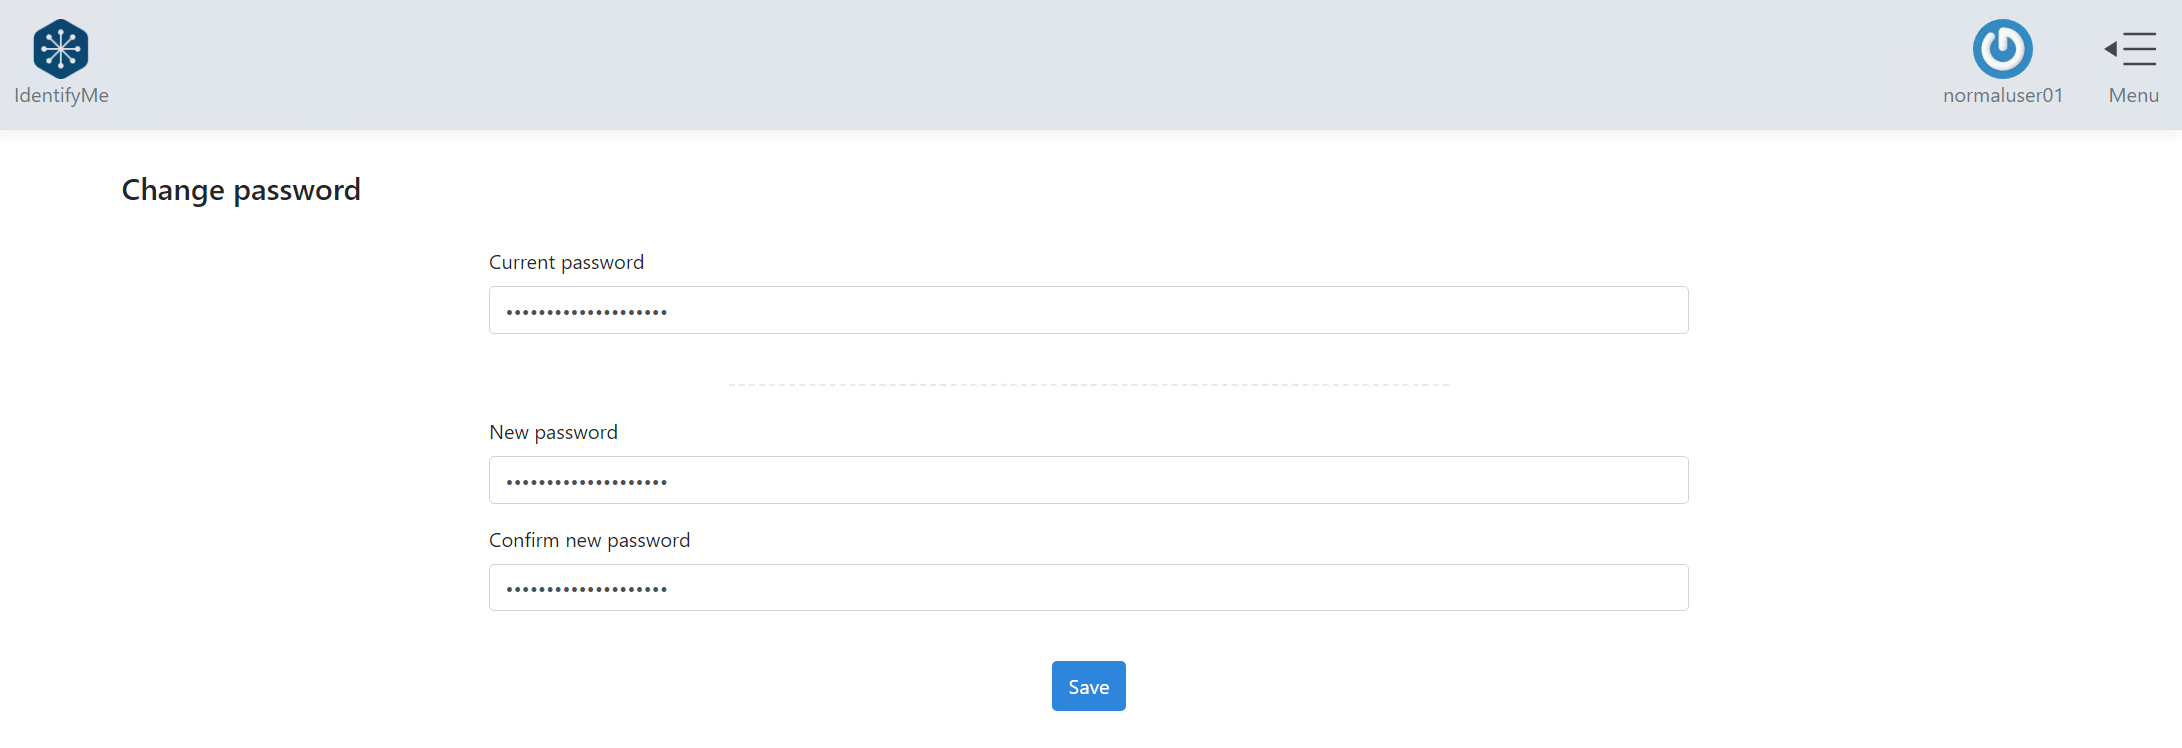Click the masked dots in Confirm new password
The width and height of the screenshot is (2182, 748).
(x=586, y=590)
